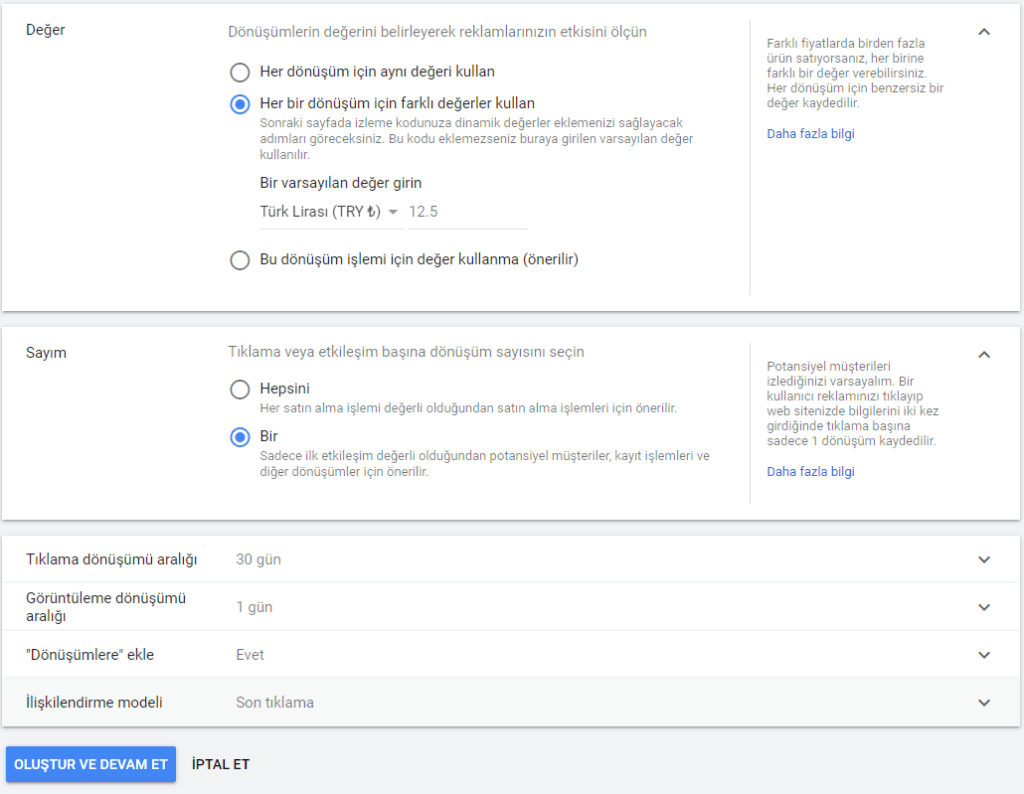
Task: Select the 'Bir' count option
Action: pyautogui.click(x=240, y=437)
